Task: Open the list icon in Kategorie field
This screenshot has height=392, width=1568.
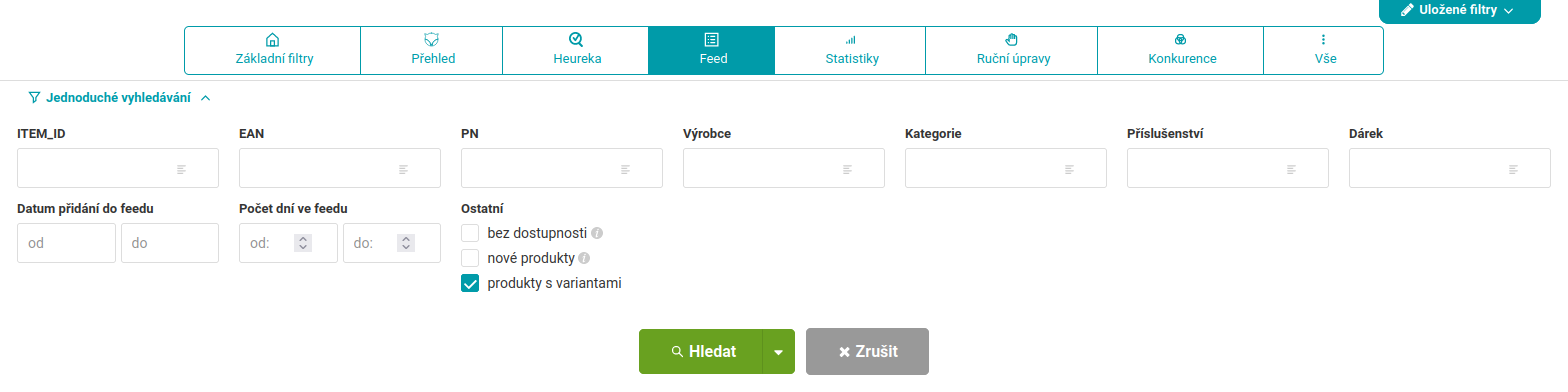Action: click(x=1070, y=168)
